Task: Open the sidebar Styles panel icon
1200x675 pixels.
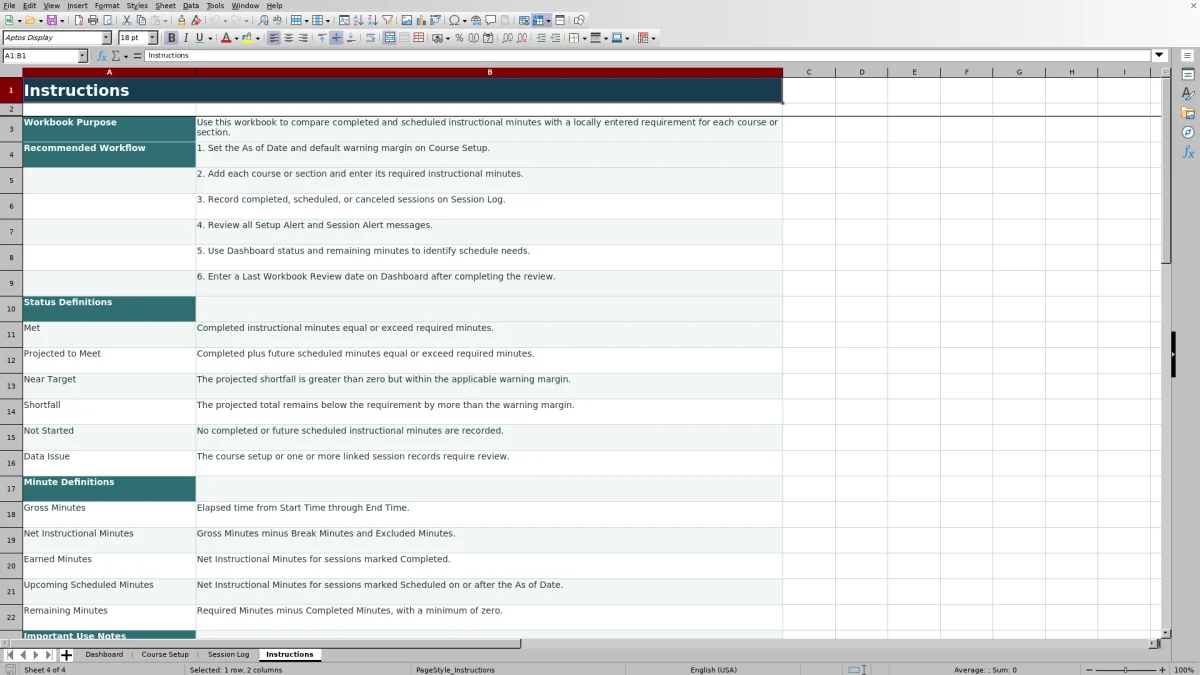Action: (x=1188, y=94)
